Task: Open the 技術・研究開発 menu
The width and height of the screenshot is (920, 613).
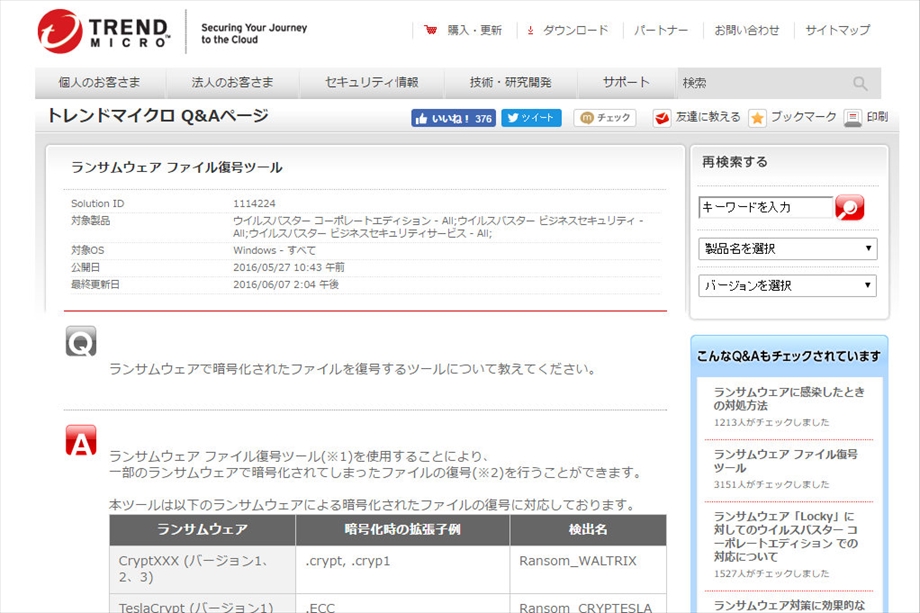Action: point(510,83)
